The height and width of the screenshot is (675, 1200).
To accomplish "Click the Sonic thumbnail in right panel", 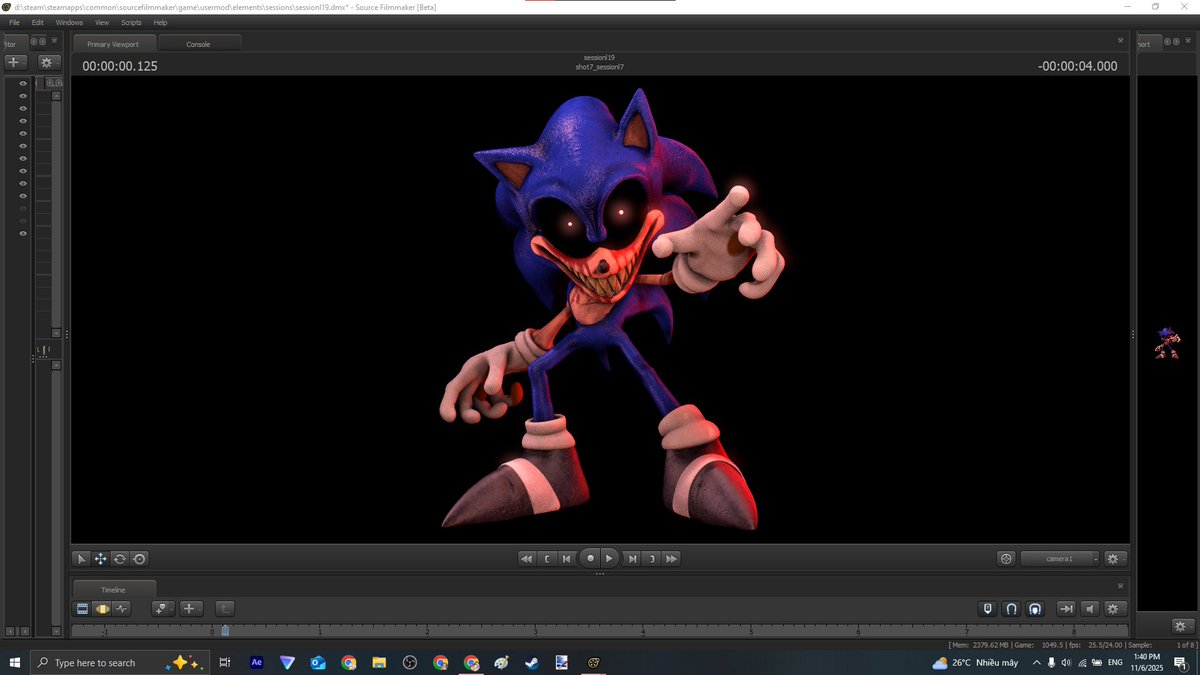I will click(1168, 341).
